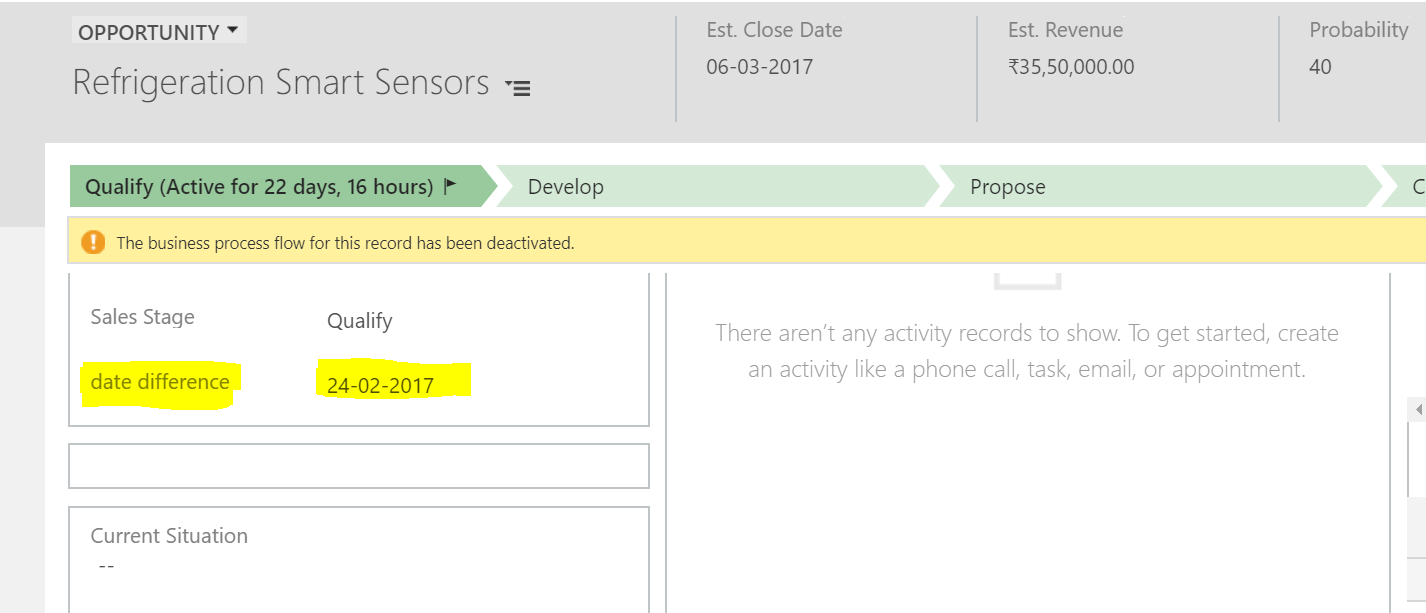Screen dimensions: 1426x613
Task: Click the Current Situation empty value
Action: tap(107, 566)
